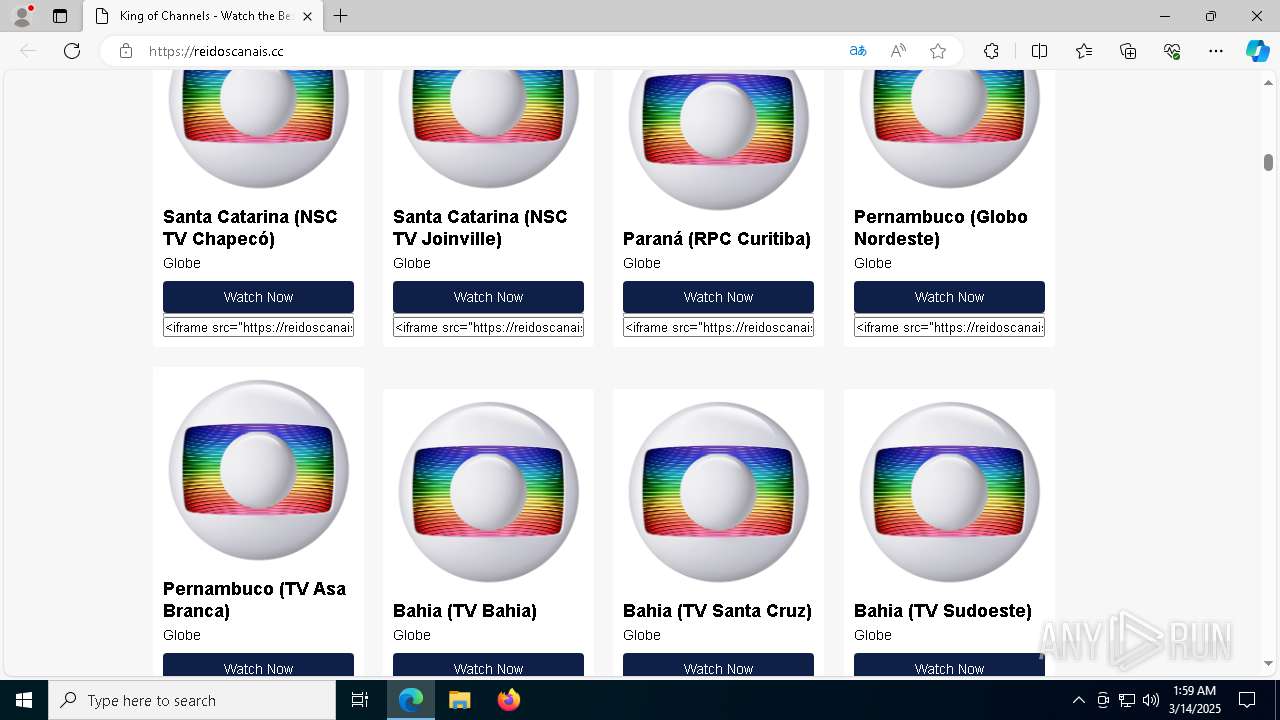Click the address bar URL field
1280x720 pixels.
(490, 51)
